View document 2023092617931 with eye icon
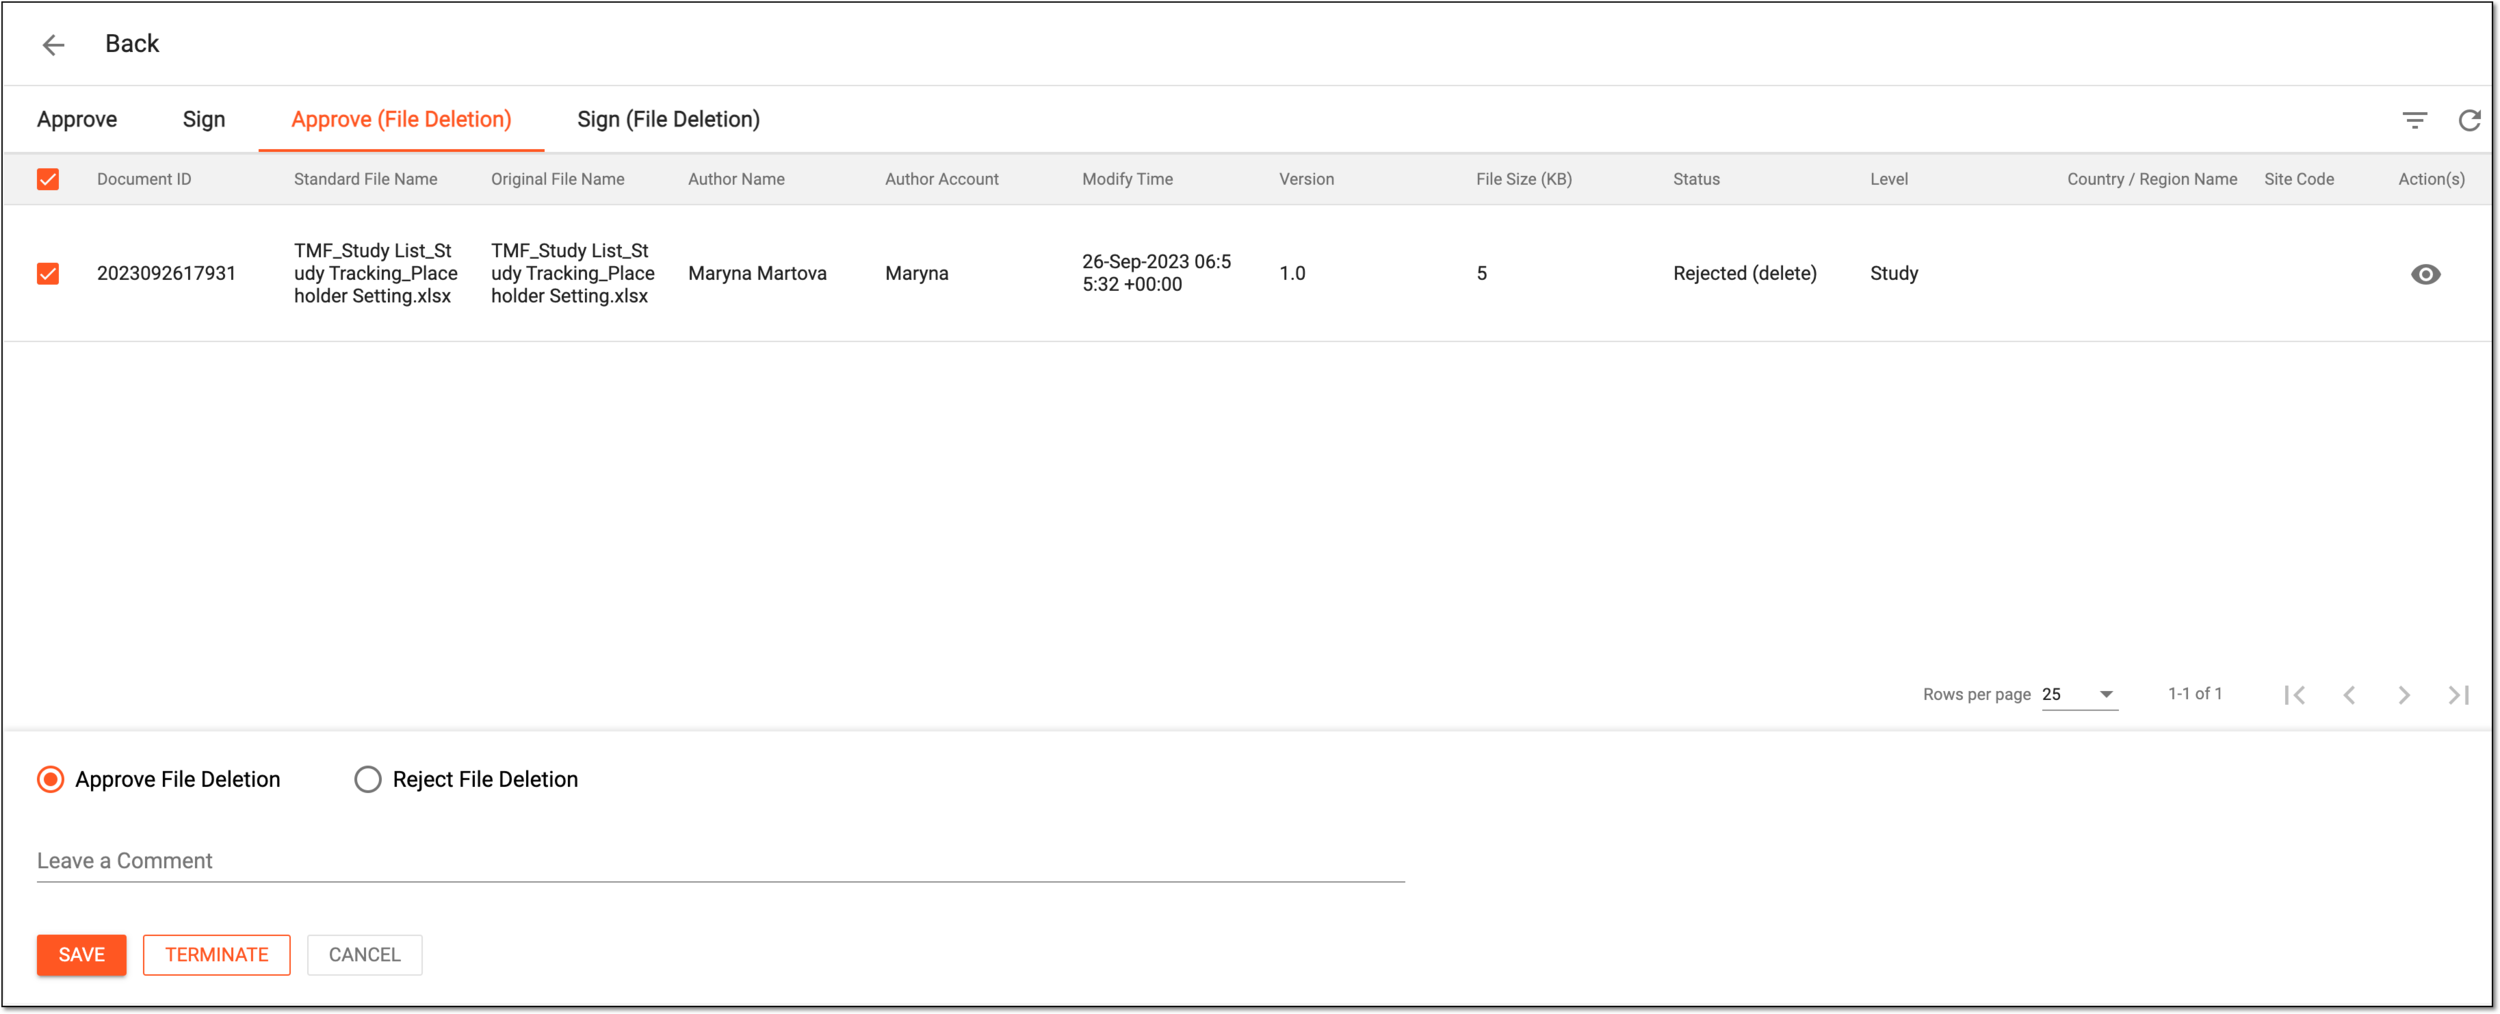Viewport: 2500px width, 1014px height. (2425, 274)
